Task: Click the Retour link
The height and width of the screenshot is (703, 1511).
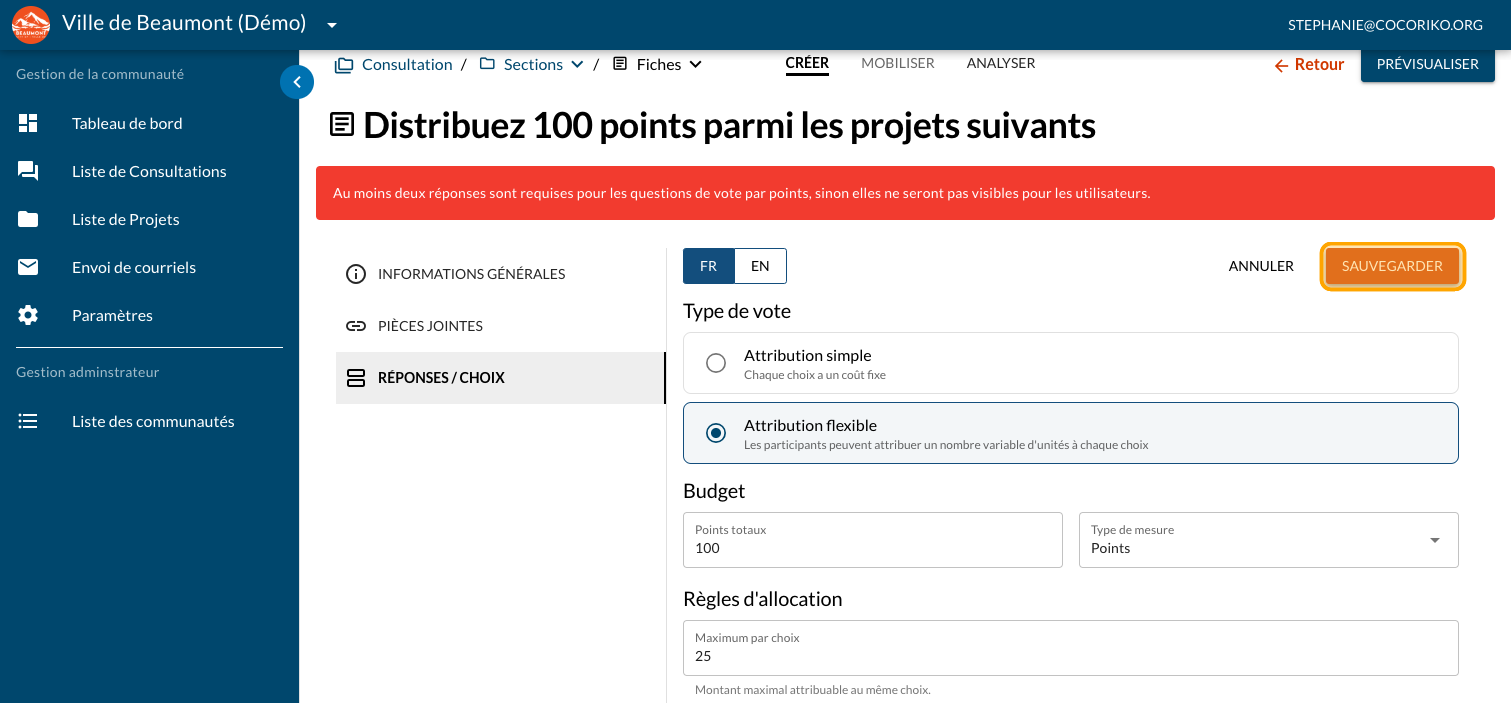Action: point(1309,65)
